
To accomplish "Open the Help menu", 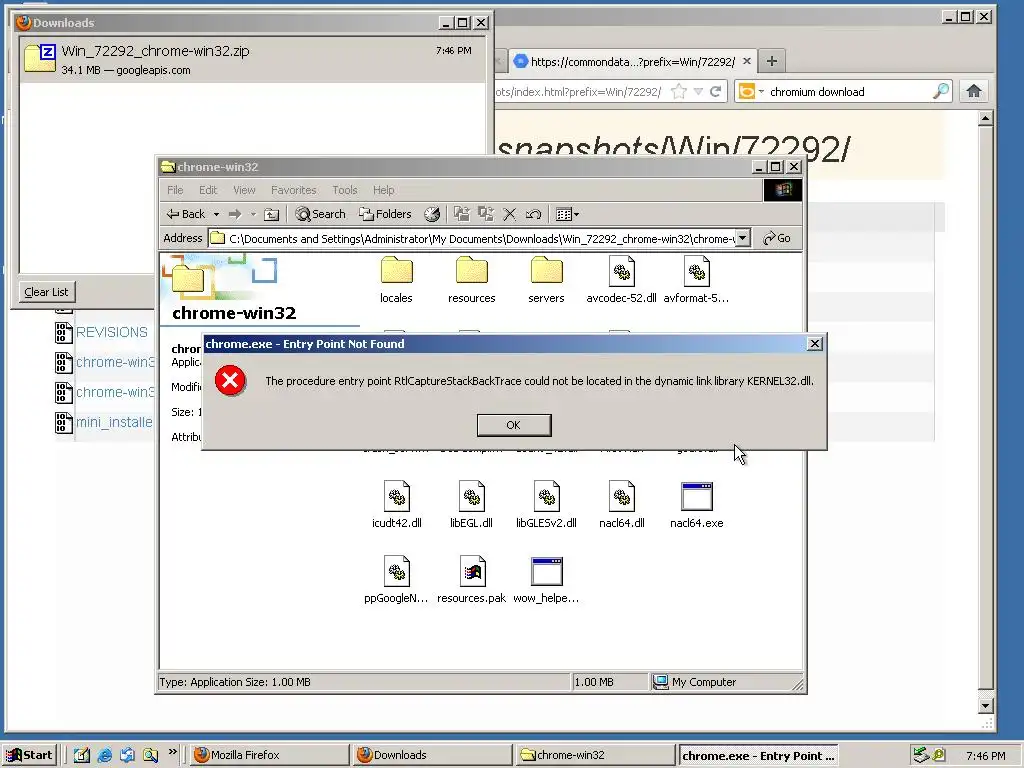I will (x=383, y=190).
